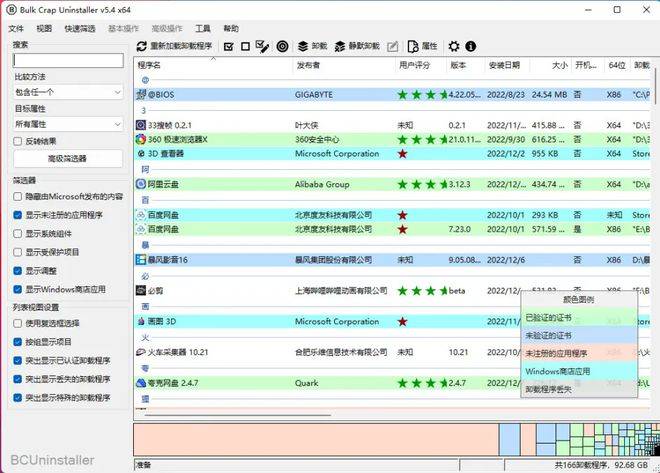Open 属性 properties from the toolbar

click(423, 46)
